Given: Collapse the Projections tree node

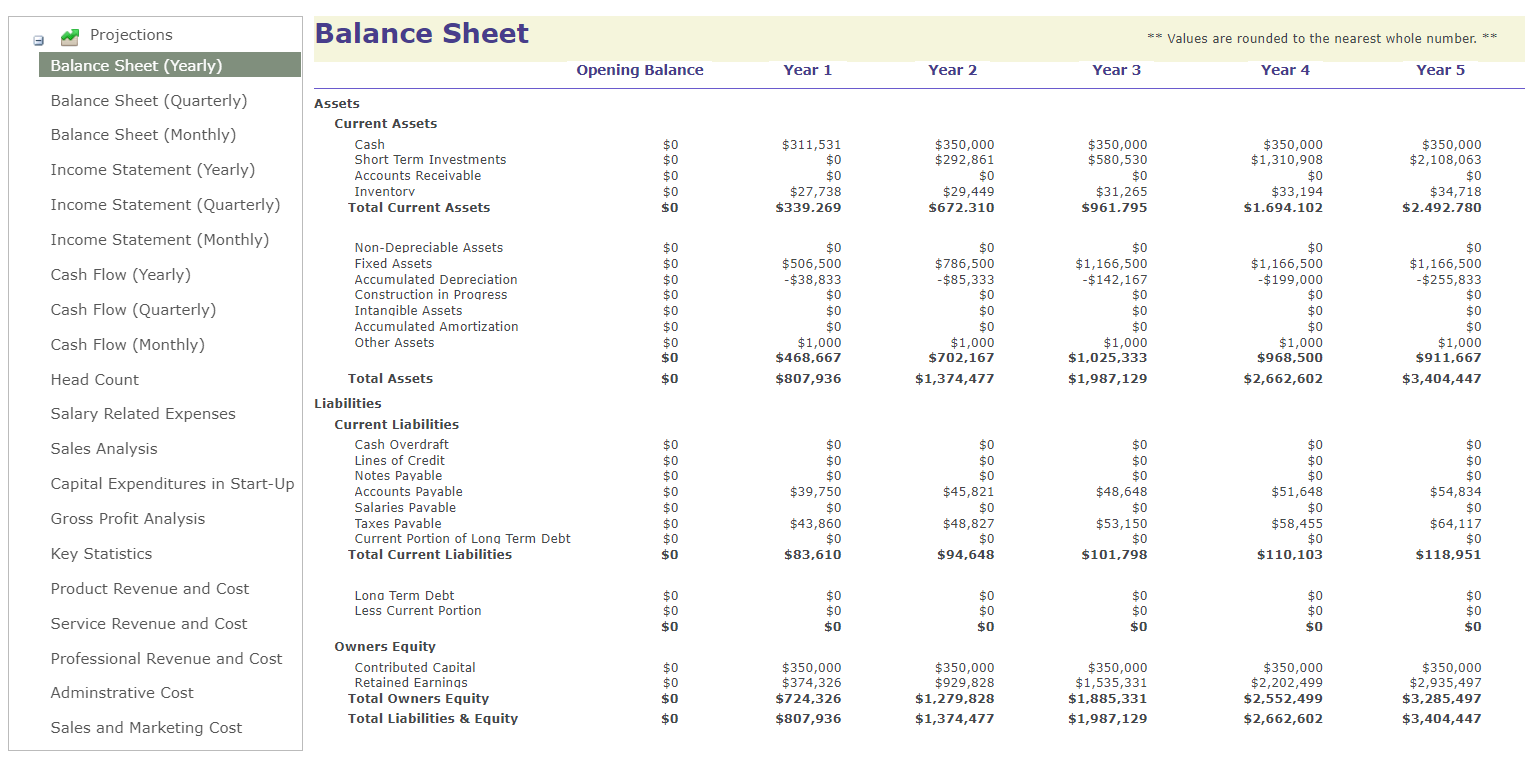Looking at the screenshot, I should [38, 41].
